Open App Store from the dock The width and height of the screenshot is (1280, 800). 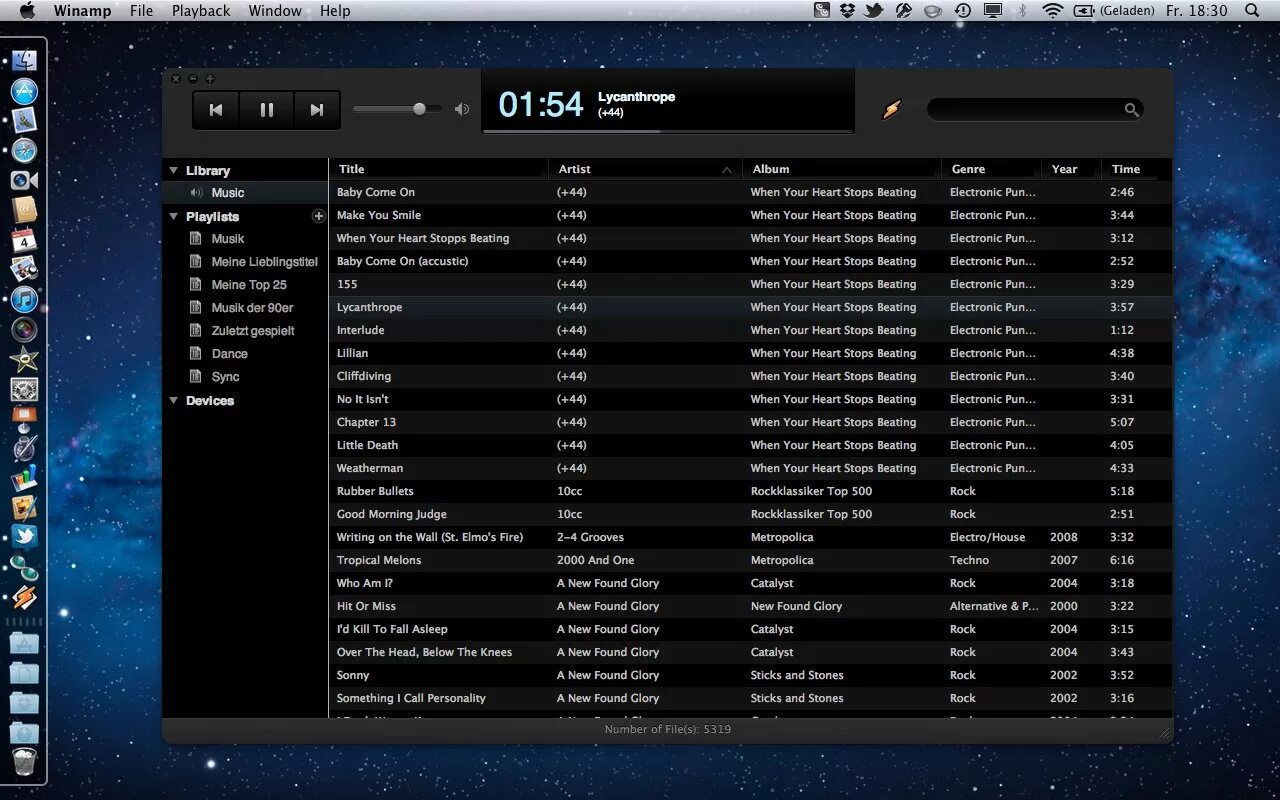coord(24,91)
